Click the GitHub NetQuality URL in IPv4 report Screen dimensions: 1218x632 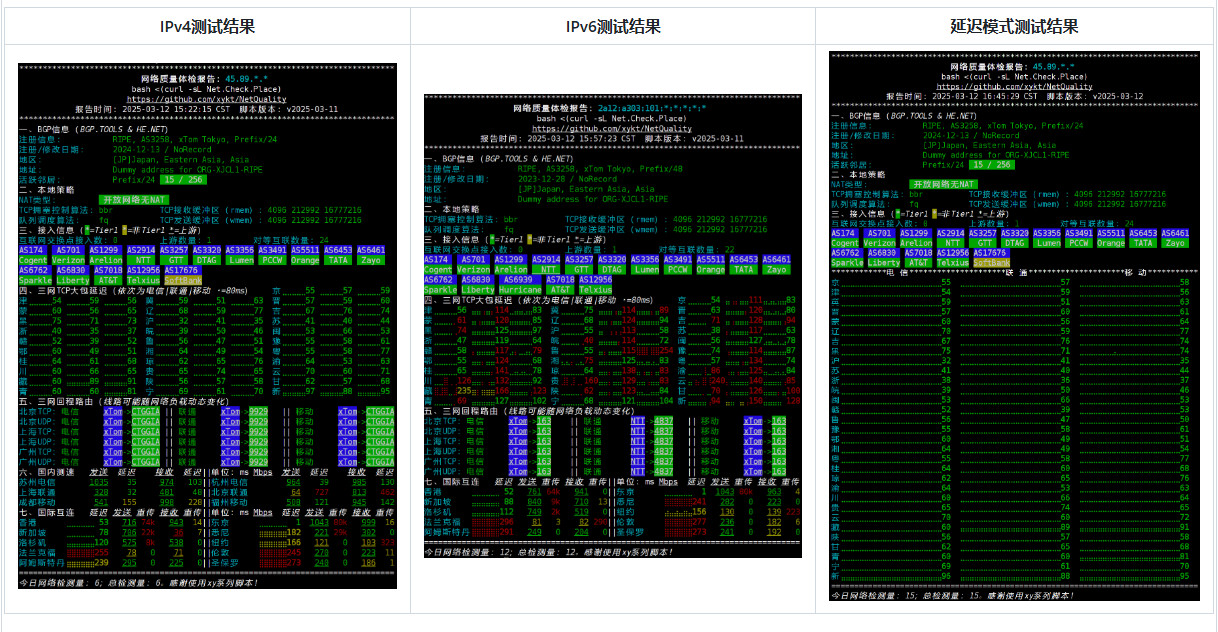tap(207, 100)
